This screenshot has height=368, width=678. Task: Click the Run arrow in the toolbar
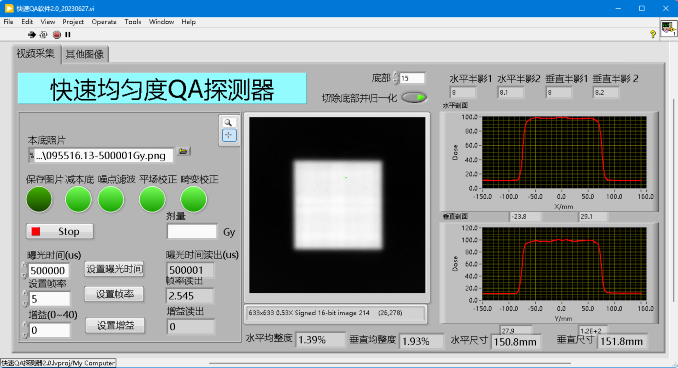pos(32,35)
